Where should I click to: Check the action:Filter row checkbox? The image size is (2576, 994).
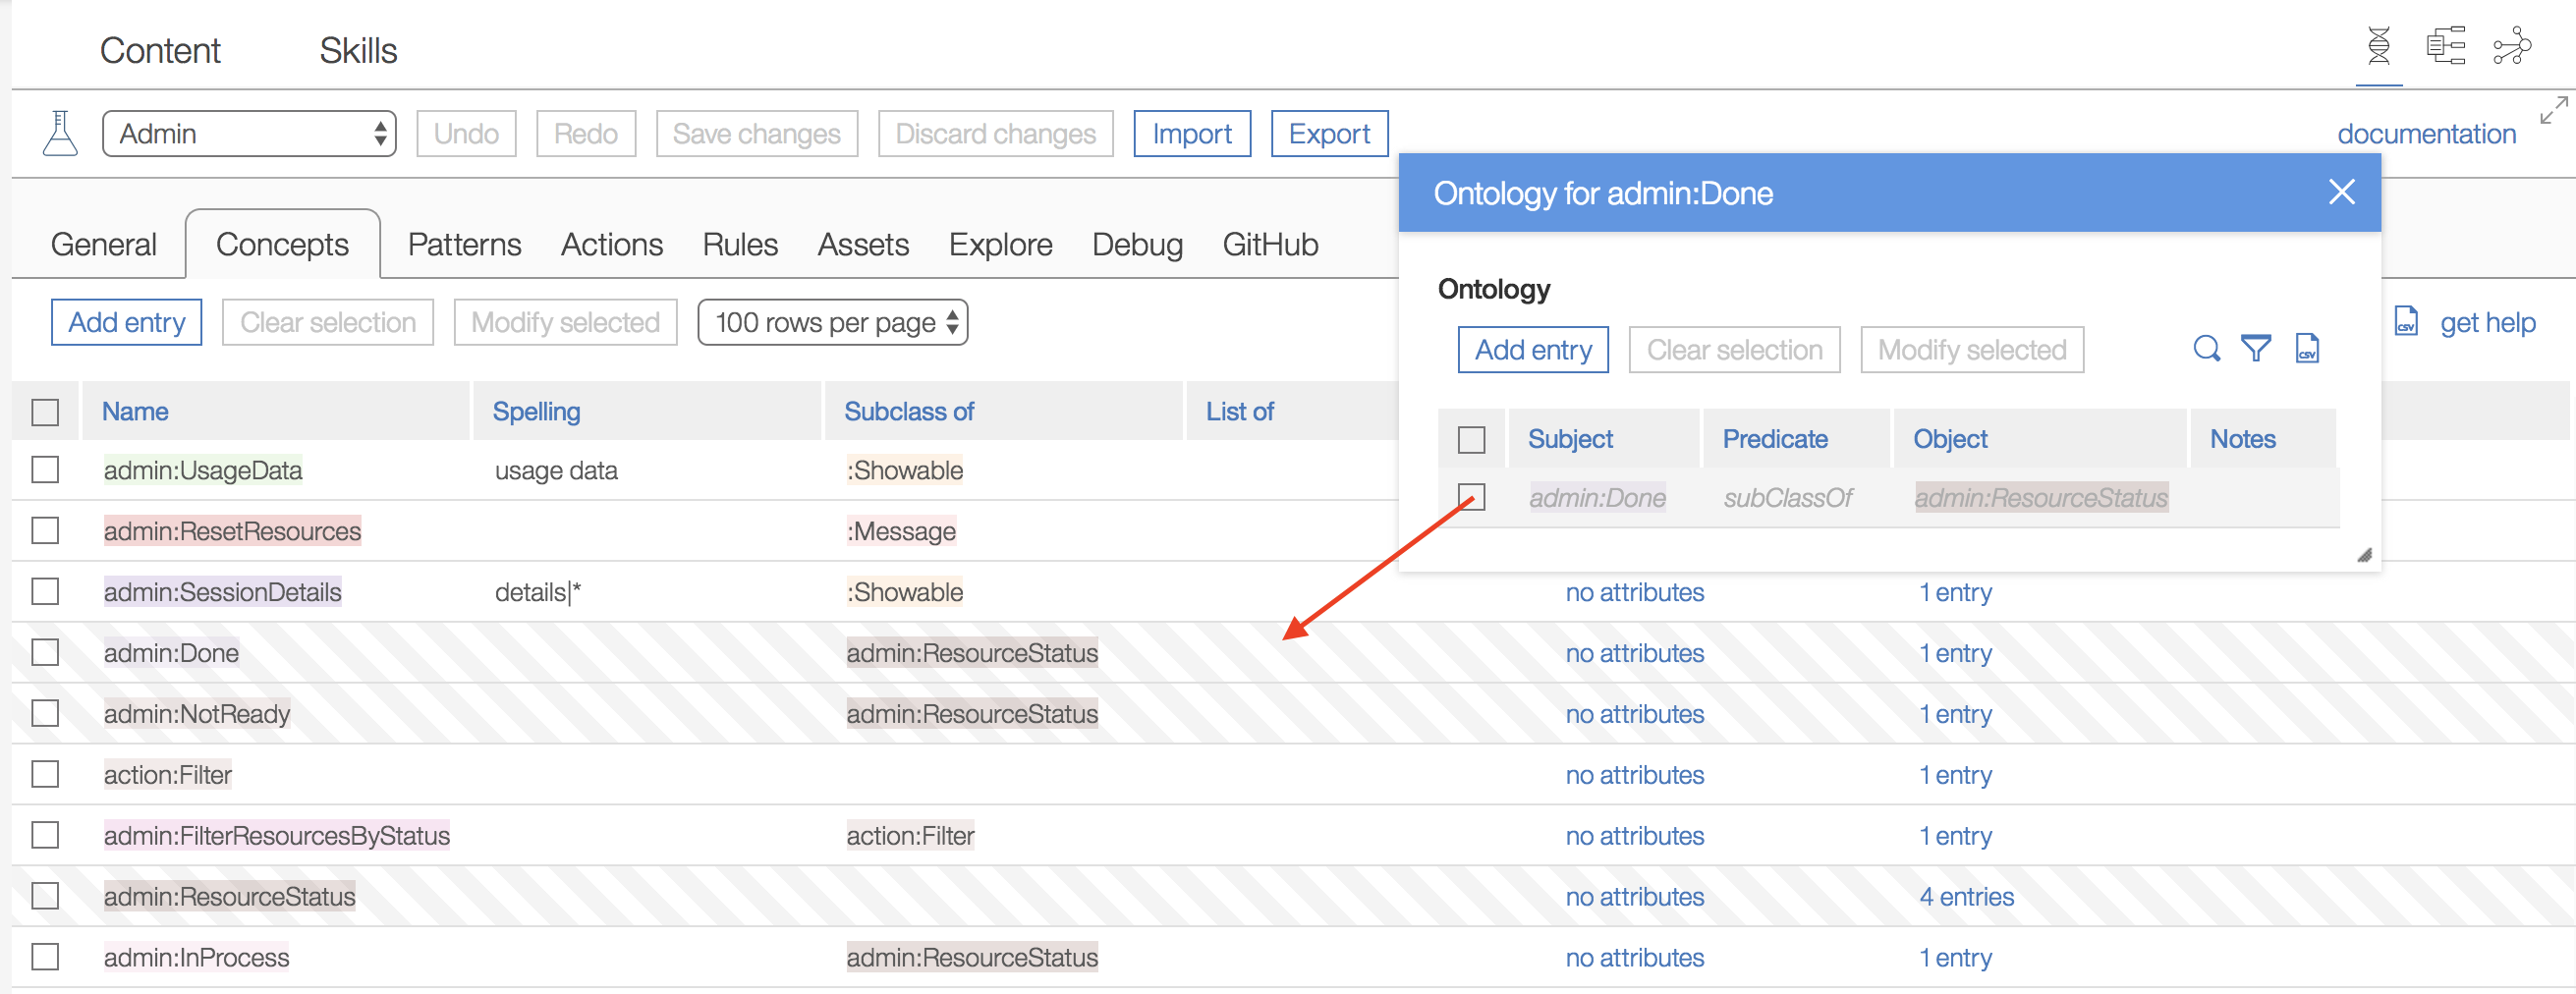pyautogui.click(x=45, y=775)
